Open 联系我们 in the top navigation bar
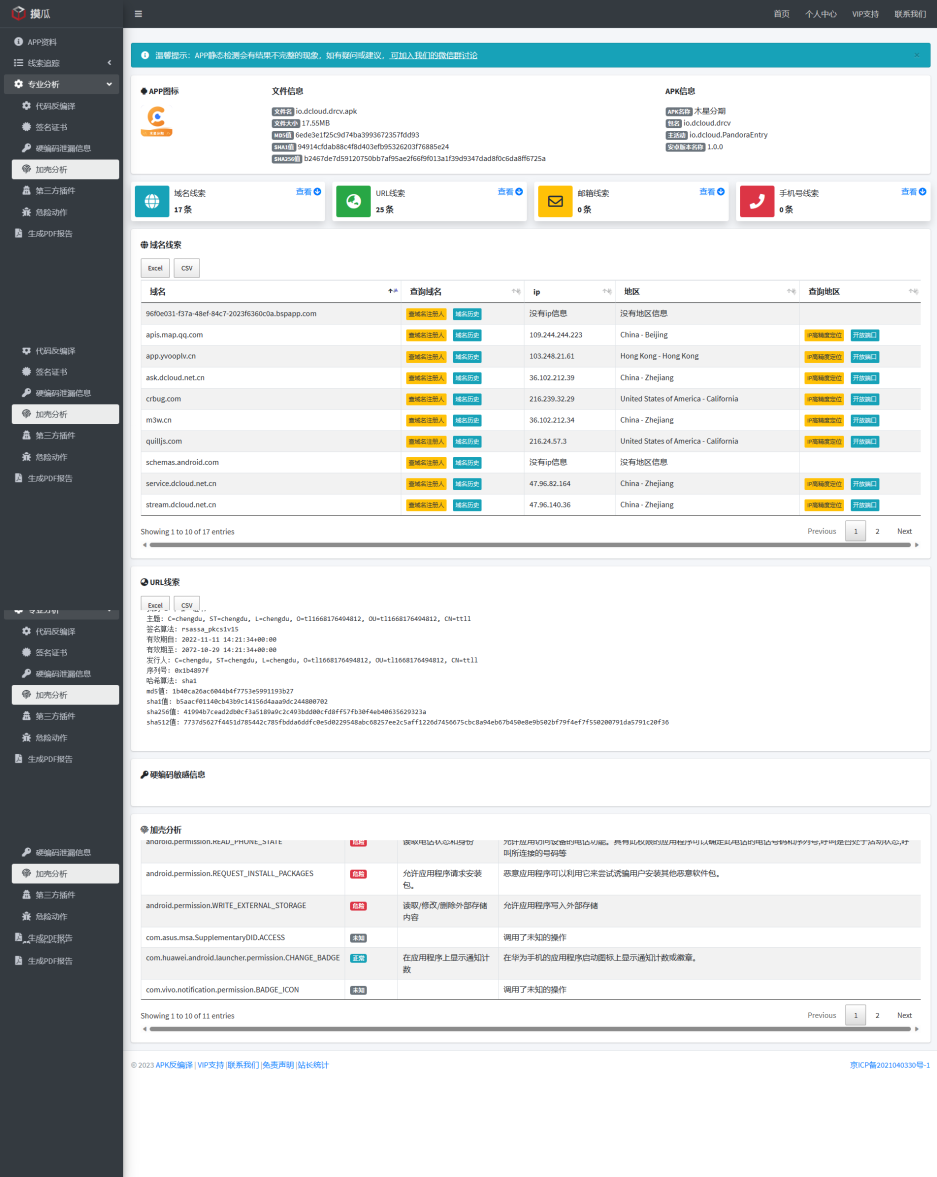Viewport: 937px width, 1177px height. 910,14
